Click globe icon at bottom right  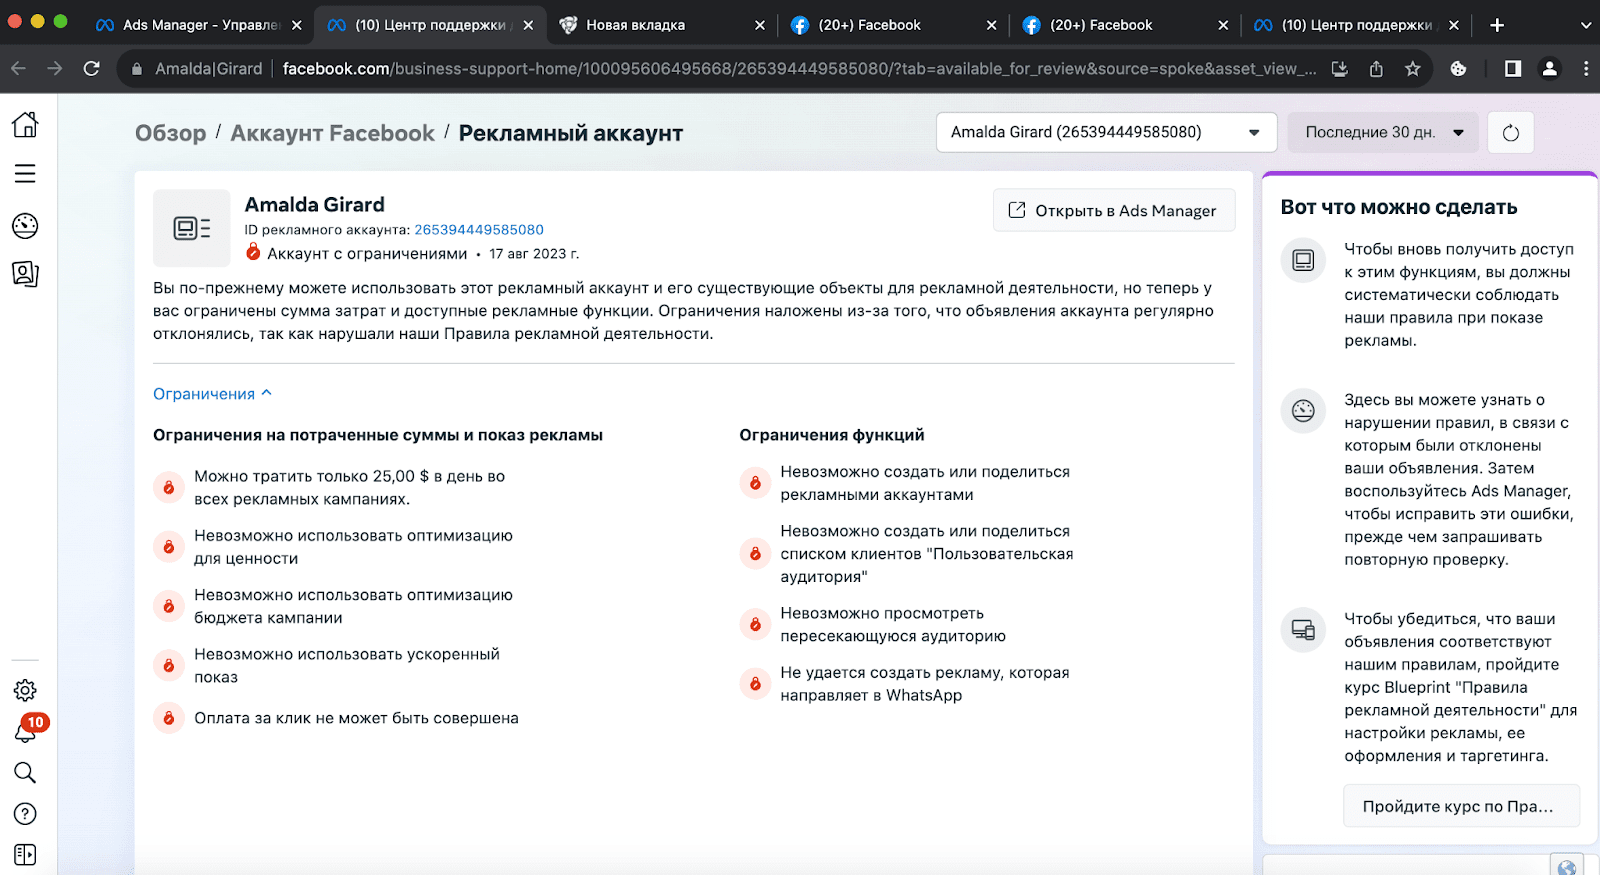(x=1567, y=867)
